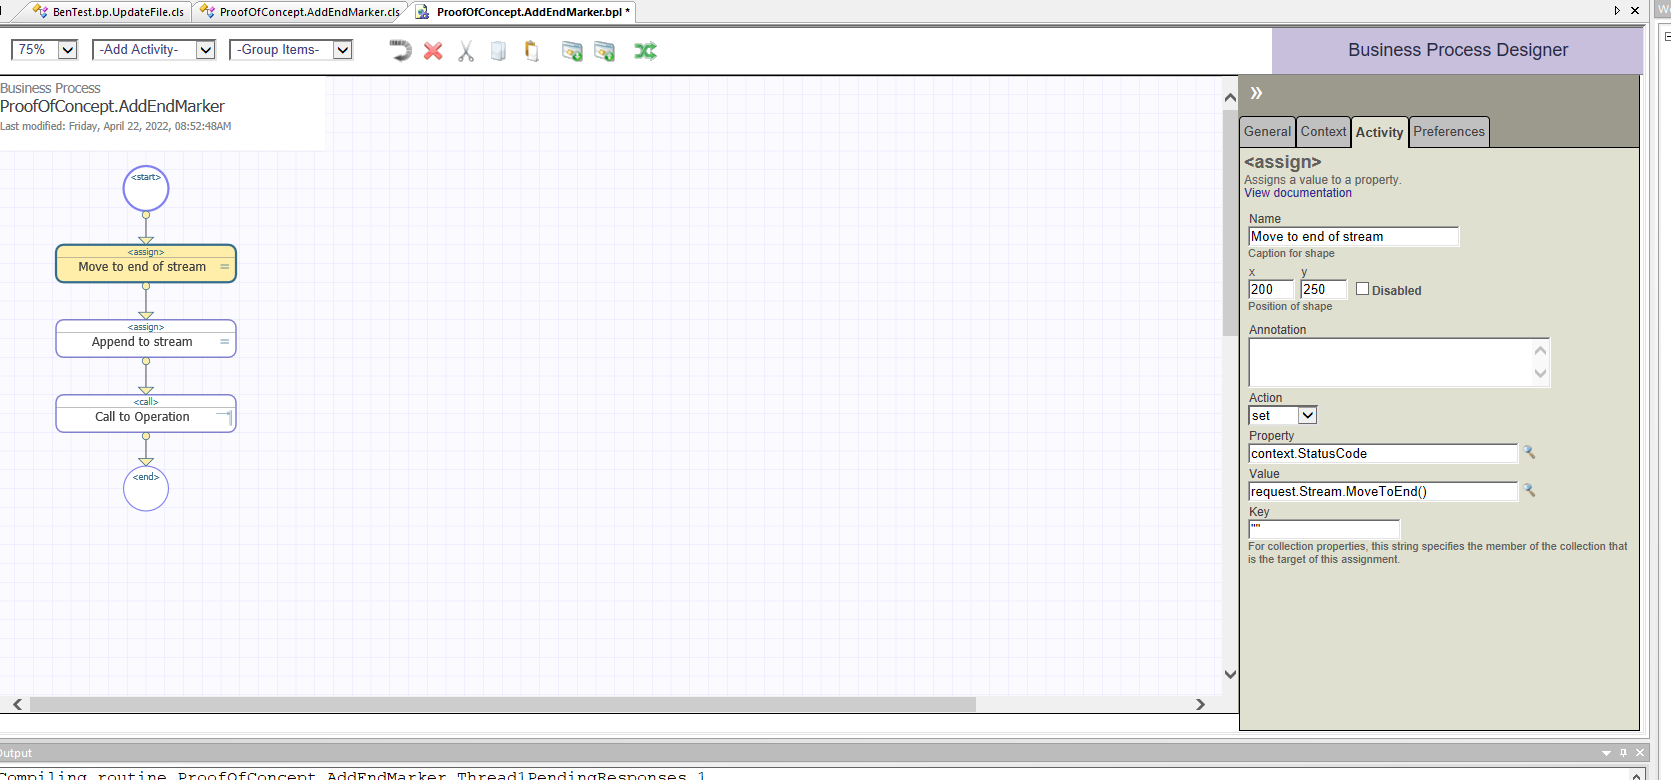Click the tab scroll right arrow
This screenshot has width=1671, height=780.
tap(1617, 11)
